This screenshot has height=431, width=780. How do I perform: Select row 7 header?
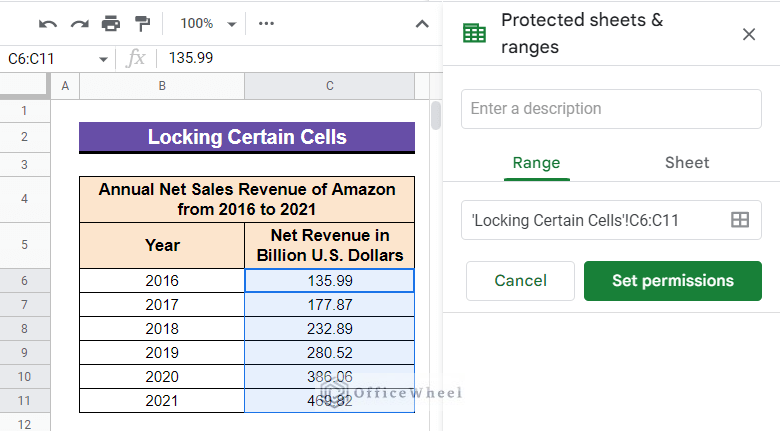pyautogui.click(x=24, y=305)
